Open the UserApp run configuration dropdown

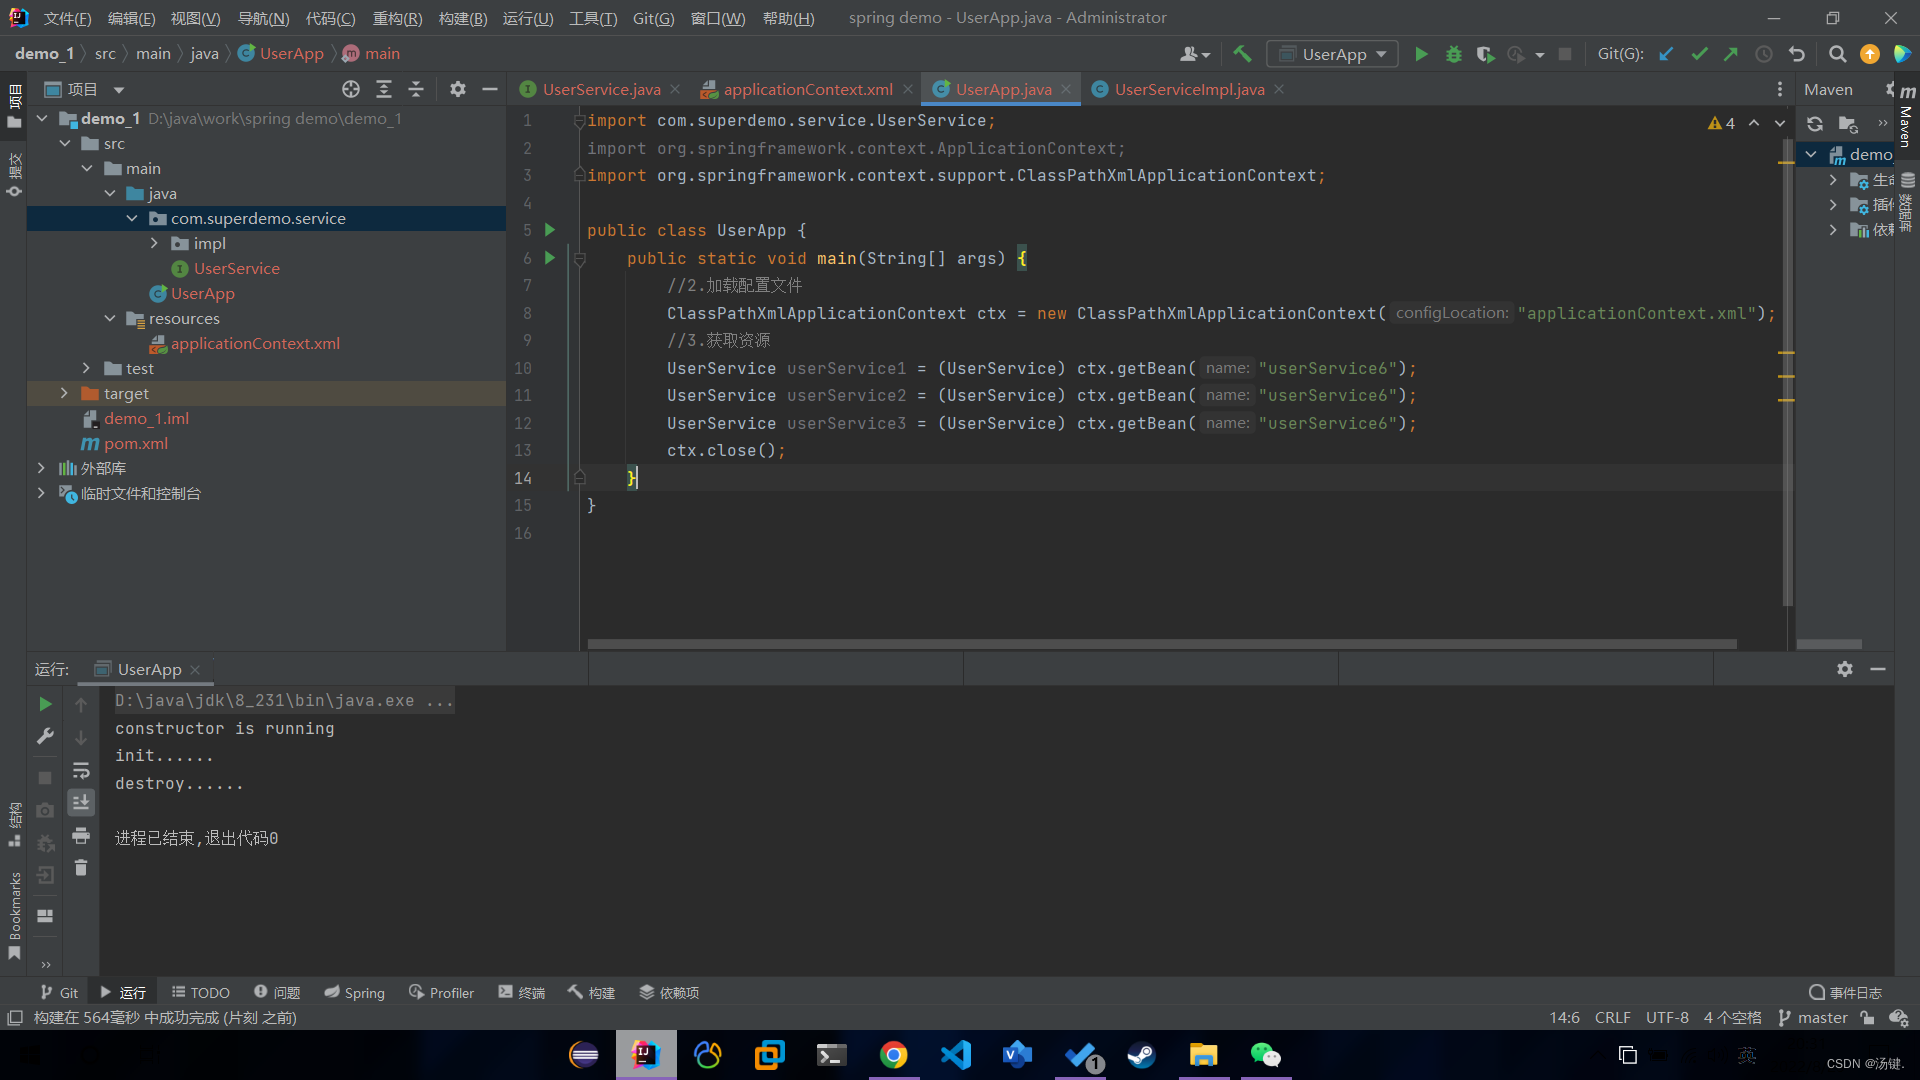point(1332,54)
